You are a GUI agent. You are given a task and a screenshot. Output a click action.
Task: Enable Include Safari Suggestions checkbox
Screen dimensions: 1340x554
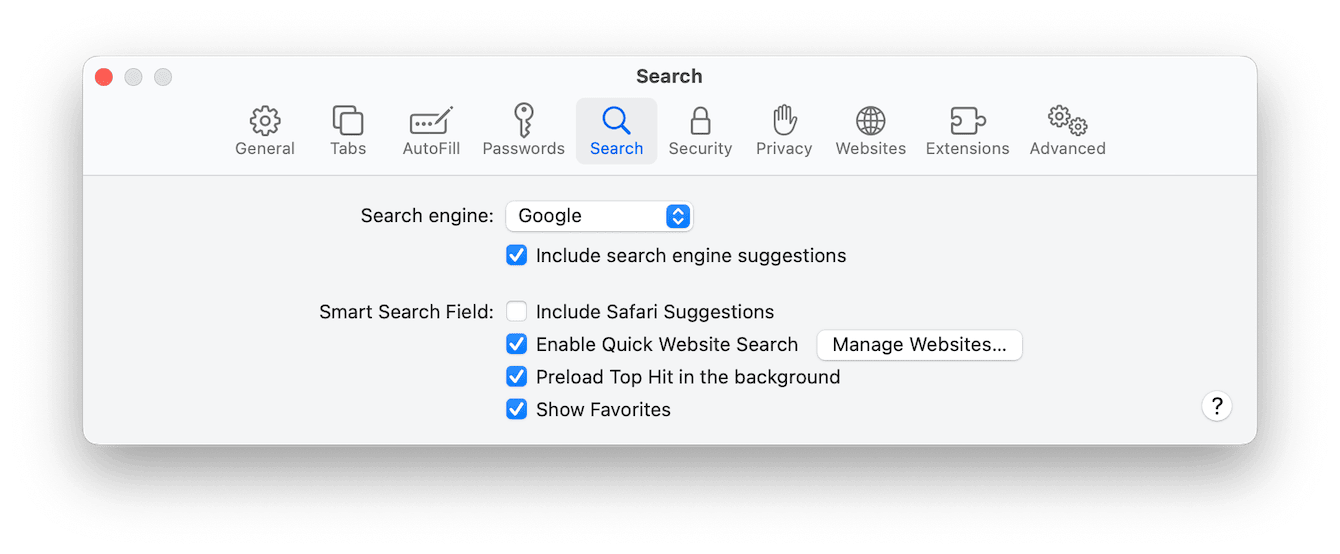(516, 312)
